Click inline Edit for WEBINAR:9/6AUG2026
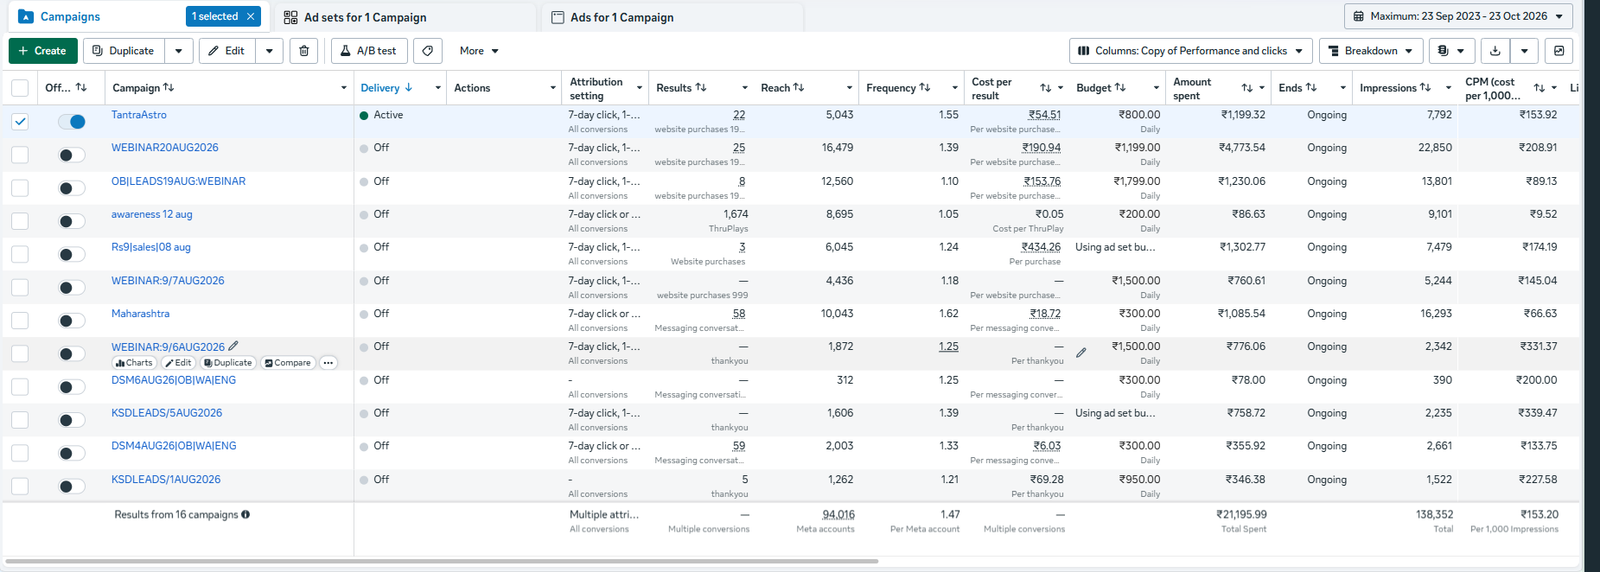1600x572 pixels. tap(178, 363)
